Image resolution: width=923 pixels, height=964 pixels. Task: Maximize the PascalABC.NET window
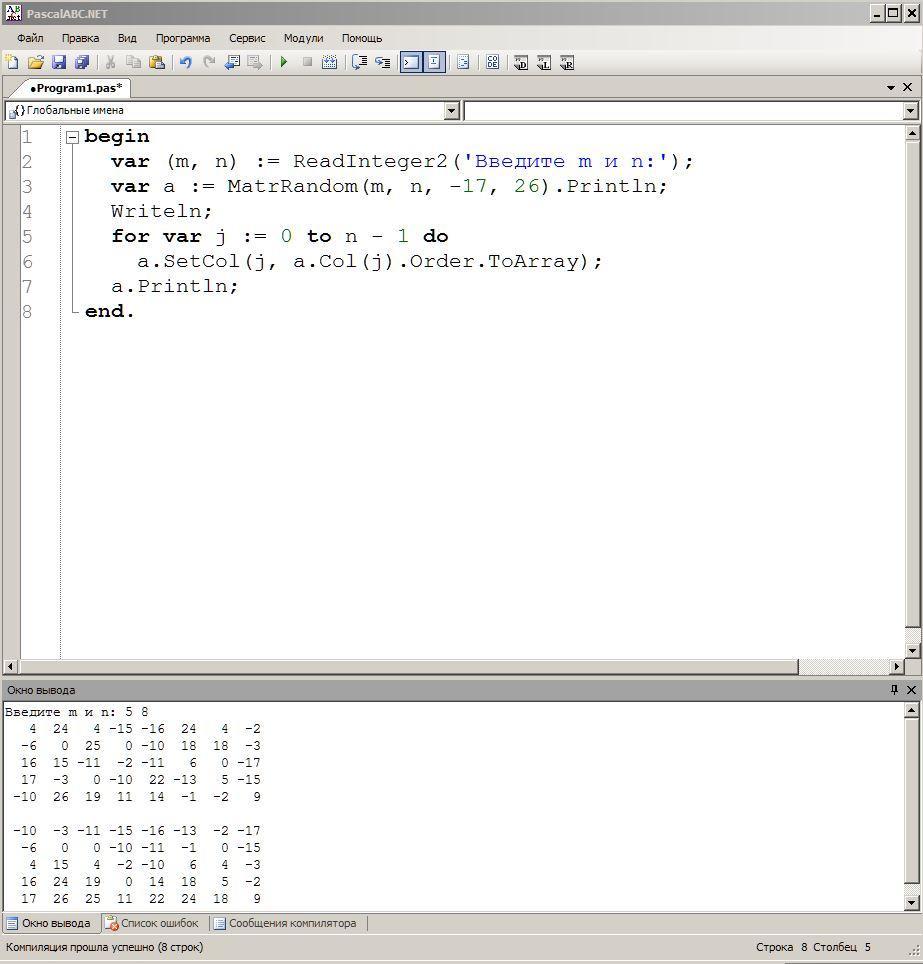pos(893,13)
